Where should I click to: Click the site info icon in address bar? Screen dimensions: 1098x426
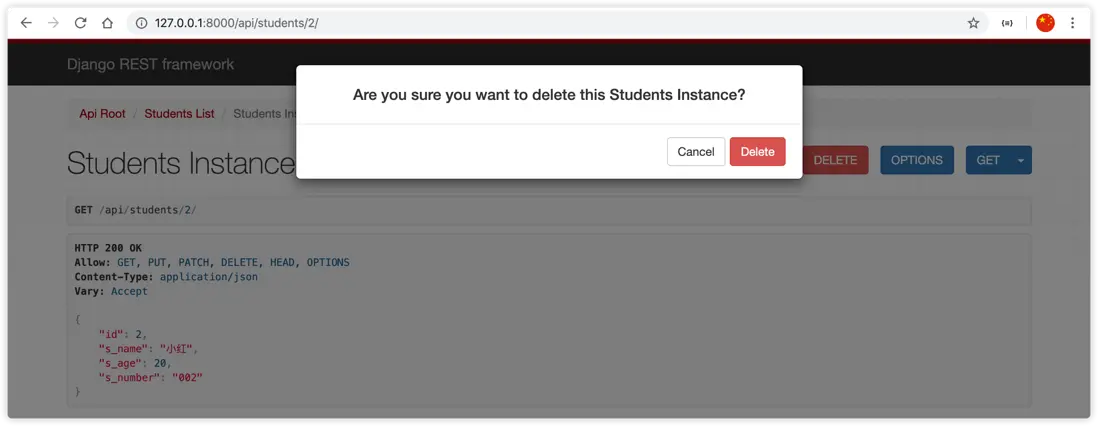pyautogui.click(x=141, y=23)
